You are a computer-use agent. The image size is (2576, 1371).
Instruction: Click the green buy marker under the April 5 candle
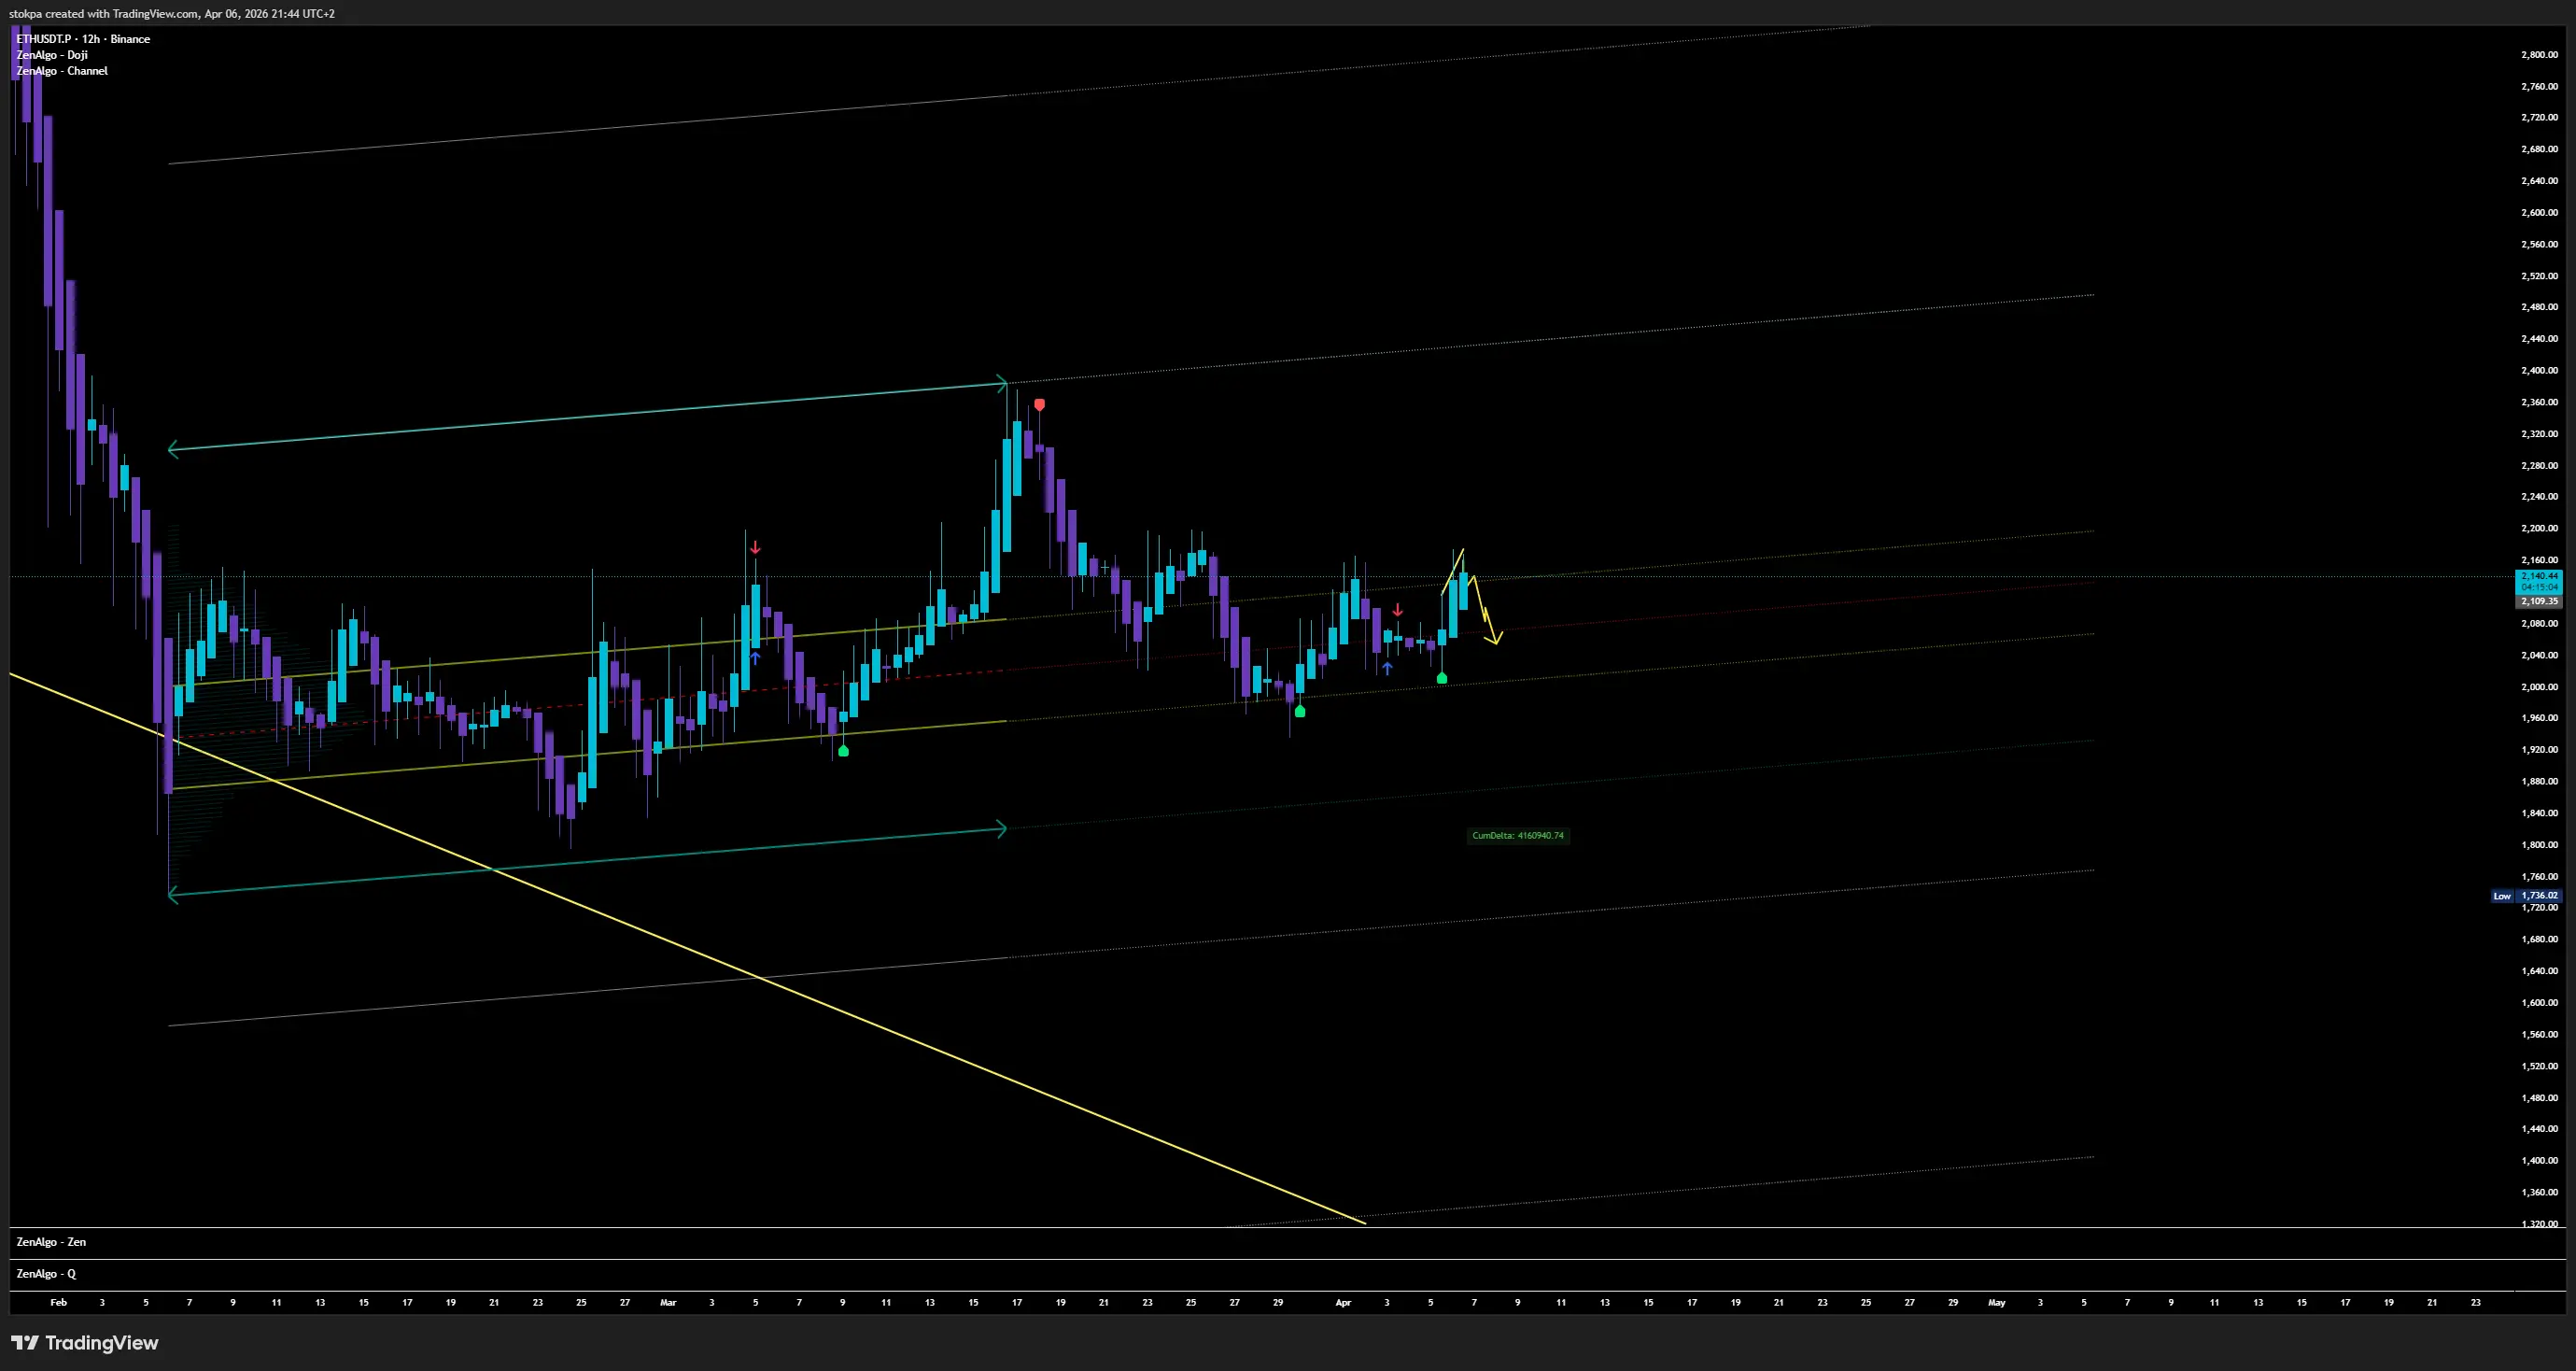[x=1441, y=678]
